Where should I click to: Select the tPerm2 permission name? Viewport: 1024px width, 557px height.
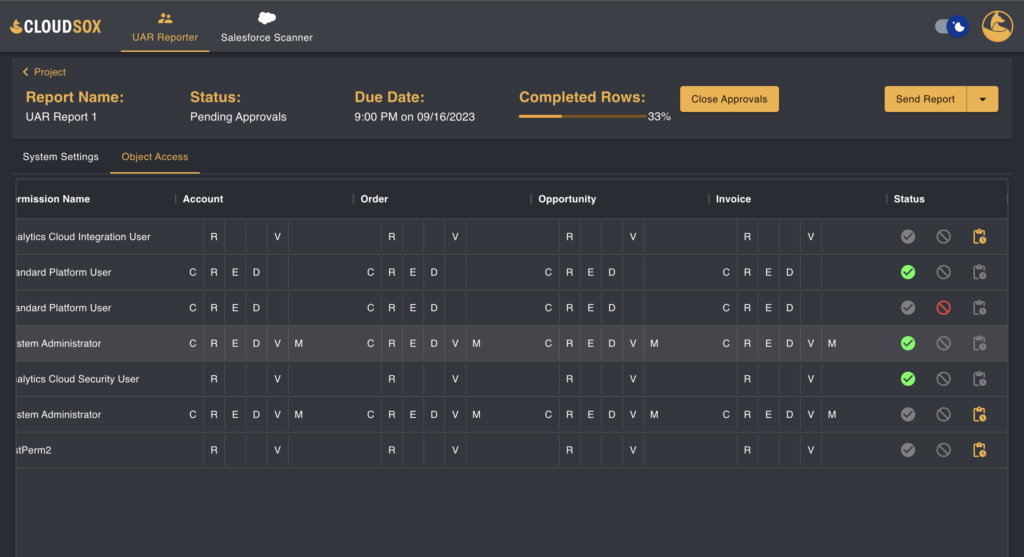33,450
